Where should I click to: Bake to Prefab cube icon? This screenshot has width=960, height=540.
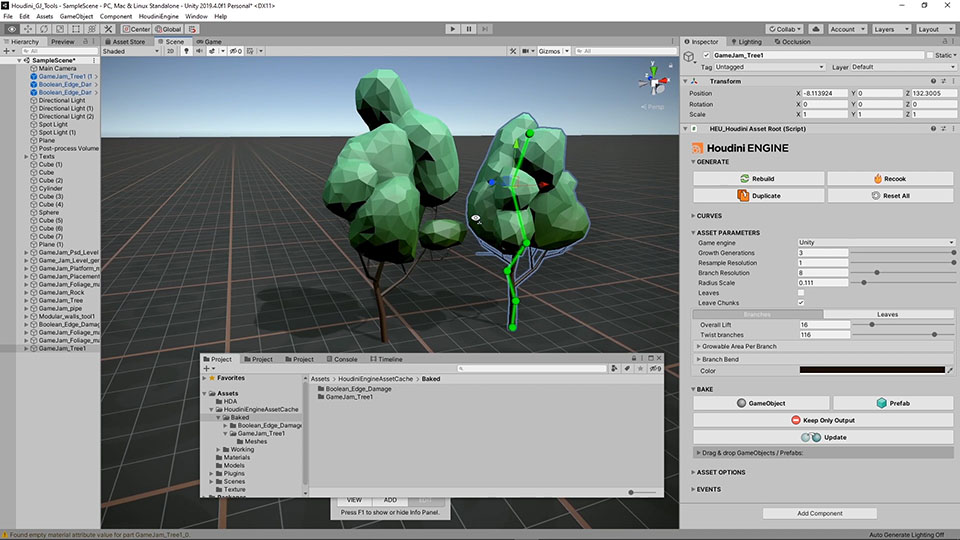click(x=882, y=403)
